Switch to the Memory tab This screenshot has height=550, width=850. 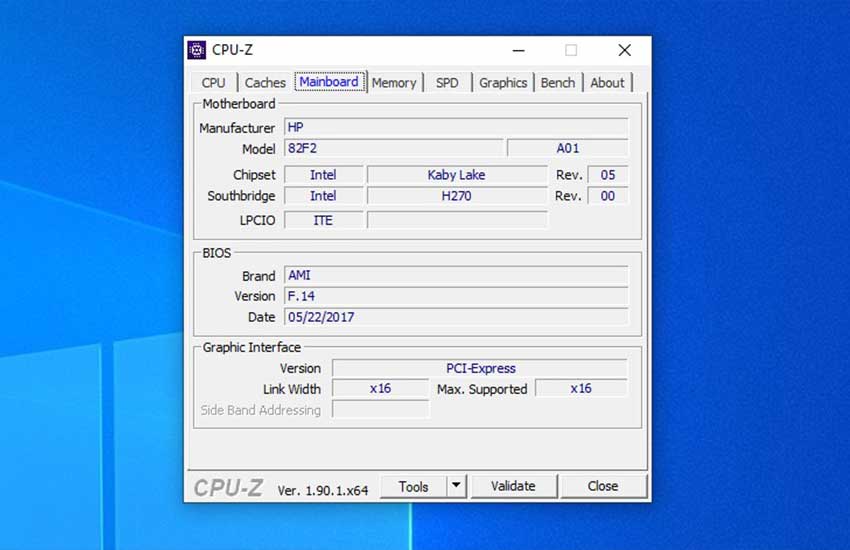coord(394,83)
